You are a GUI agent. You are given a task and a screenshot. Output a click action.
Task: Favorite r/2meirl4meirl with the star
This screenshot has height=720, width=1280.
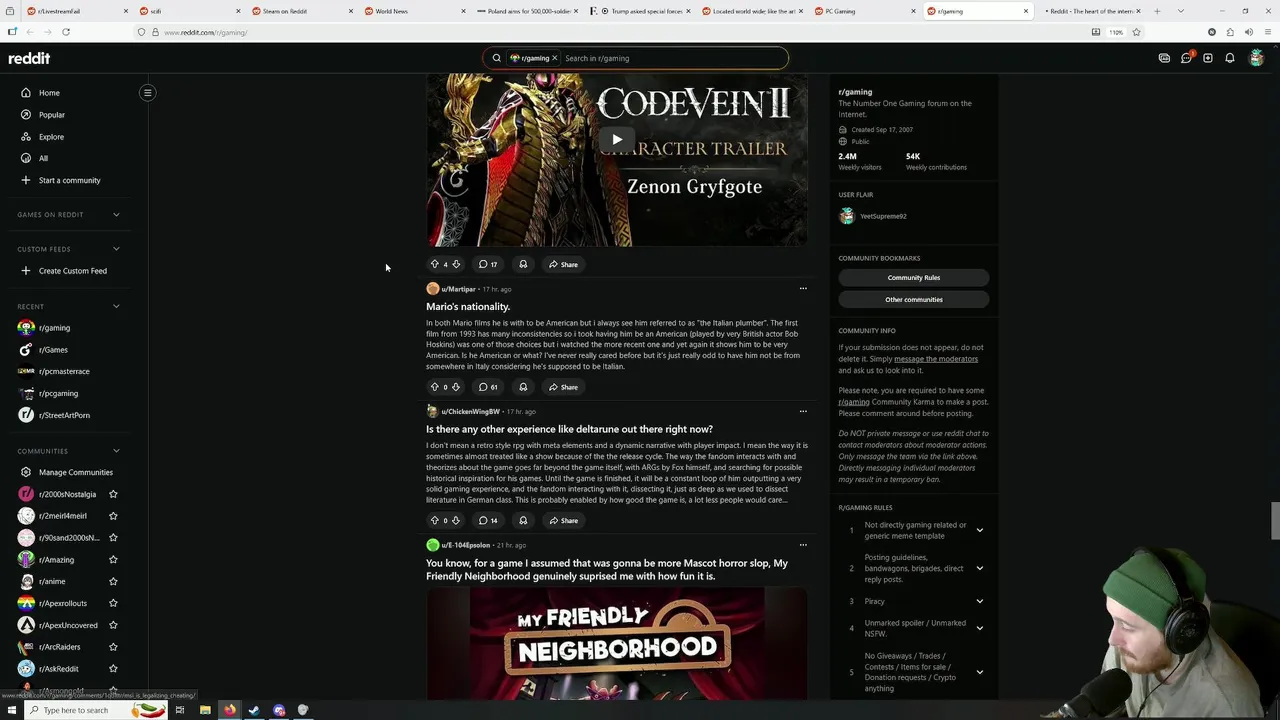(x=113, y=516)
